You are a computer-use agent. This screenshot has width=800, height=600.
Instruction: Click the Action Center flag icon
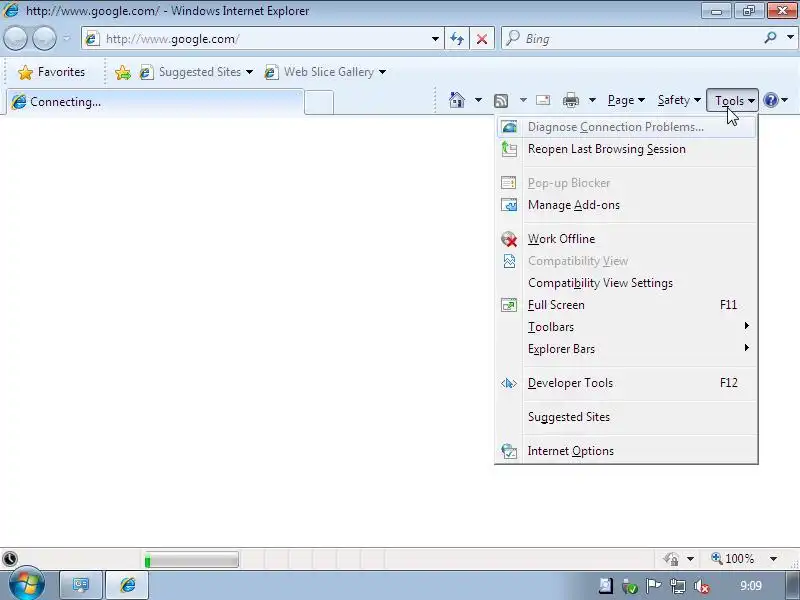tap(653, 586)
